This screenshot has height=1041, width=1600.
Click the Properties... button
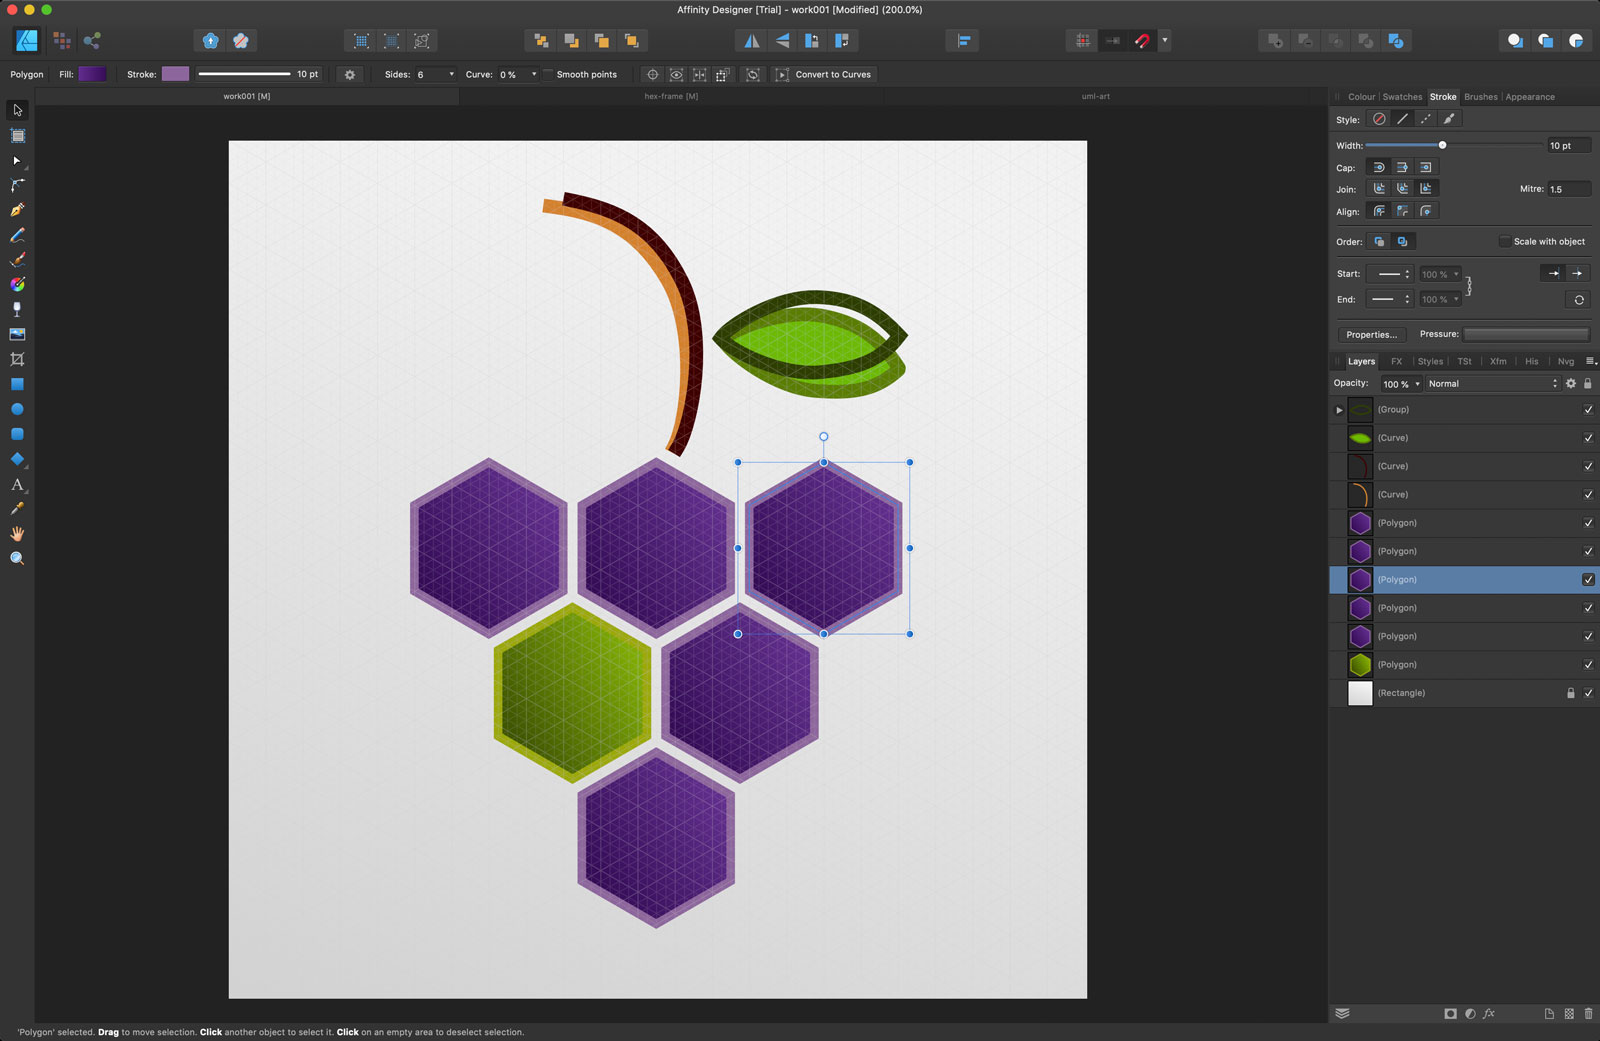[x=1371, y=335]
